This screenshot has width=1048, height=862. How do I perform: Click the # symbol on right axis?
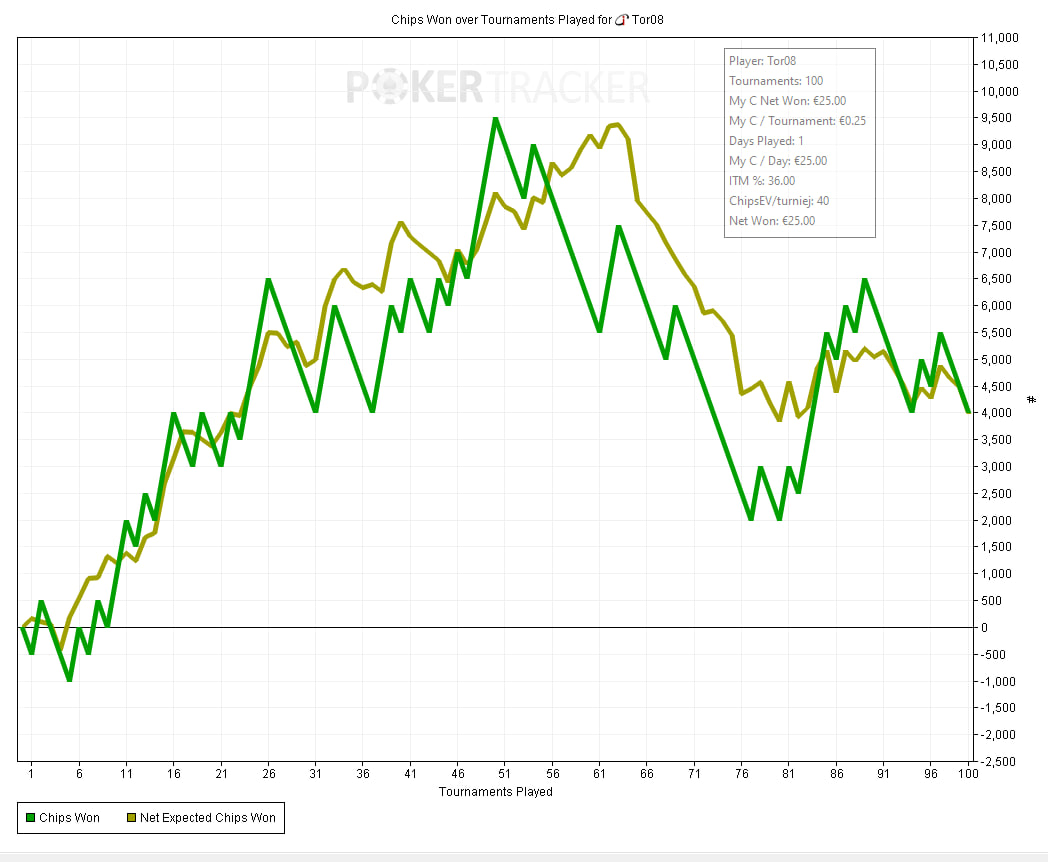[1031, 400]
